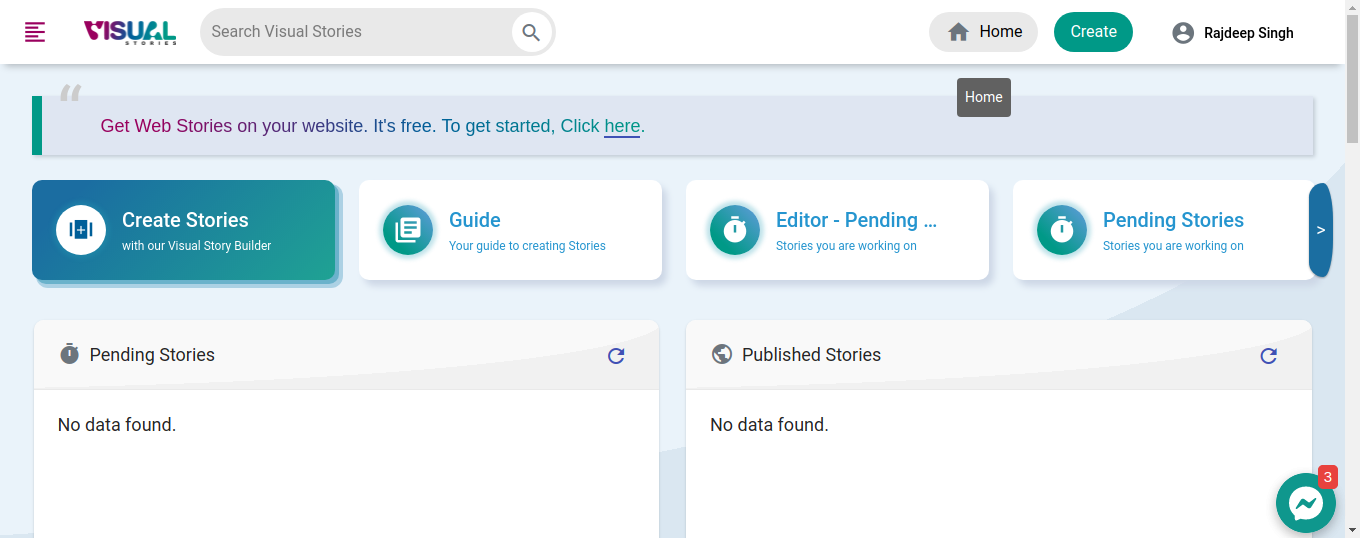Image resolution: width=1360 pixels, height=538 pixels.
Task: Refresh the Pending Stories panel
Action: [616, 356]
